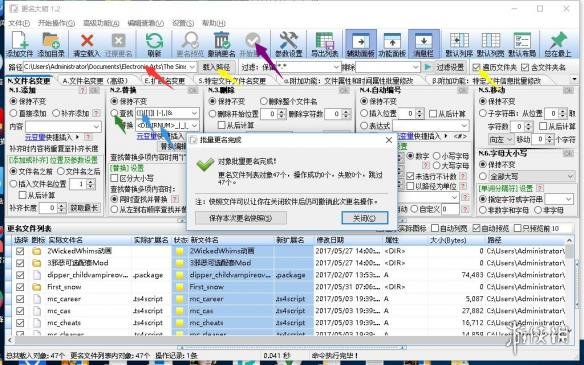
Task: Click the 添加文件 toolbar icon
Action: pyautogui.click(x=19, y=40)
